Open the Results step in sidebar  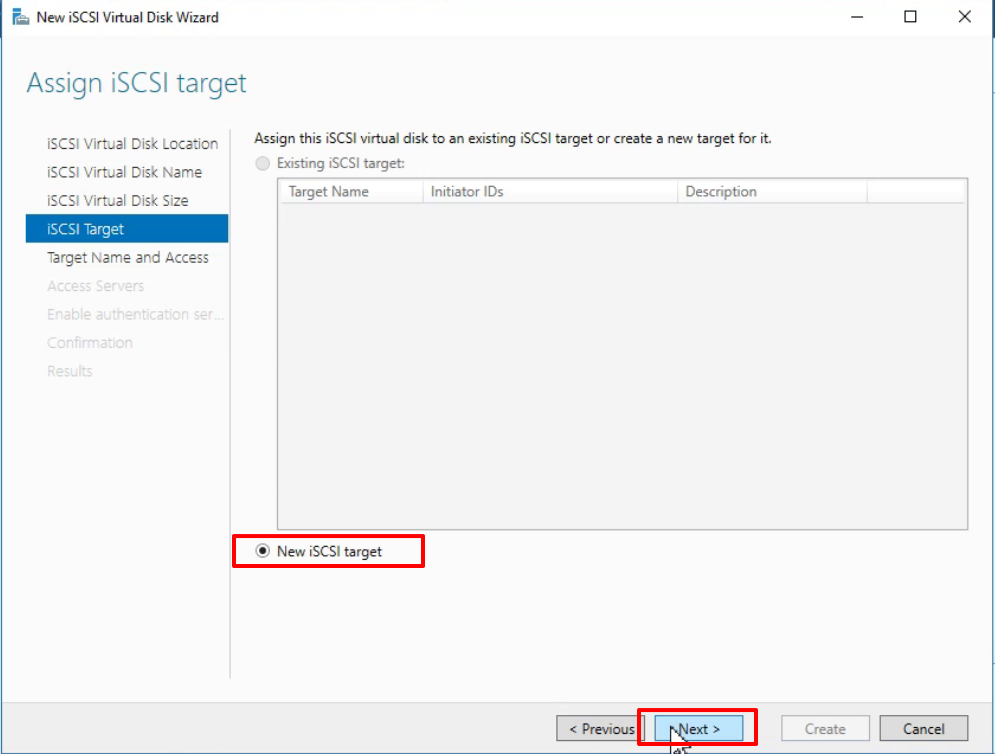point(69,371)
